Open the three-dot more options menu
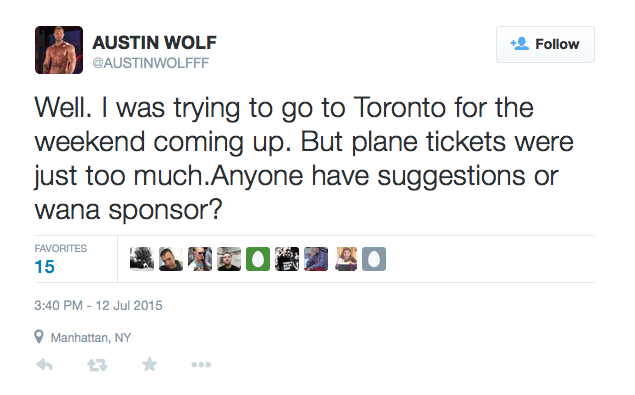The image size is (635, 395). click(x=201, y=365)
